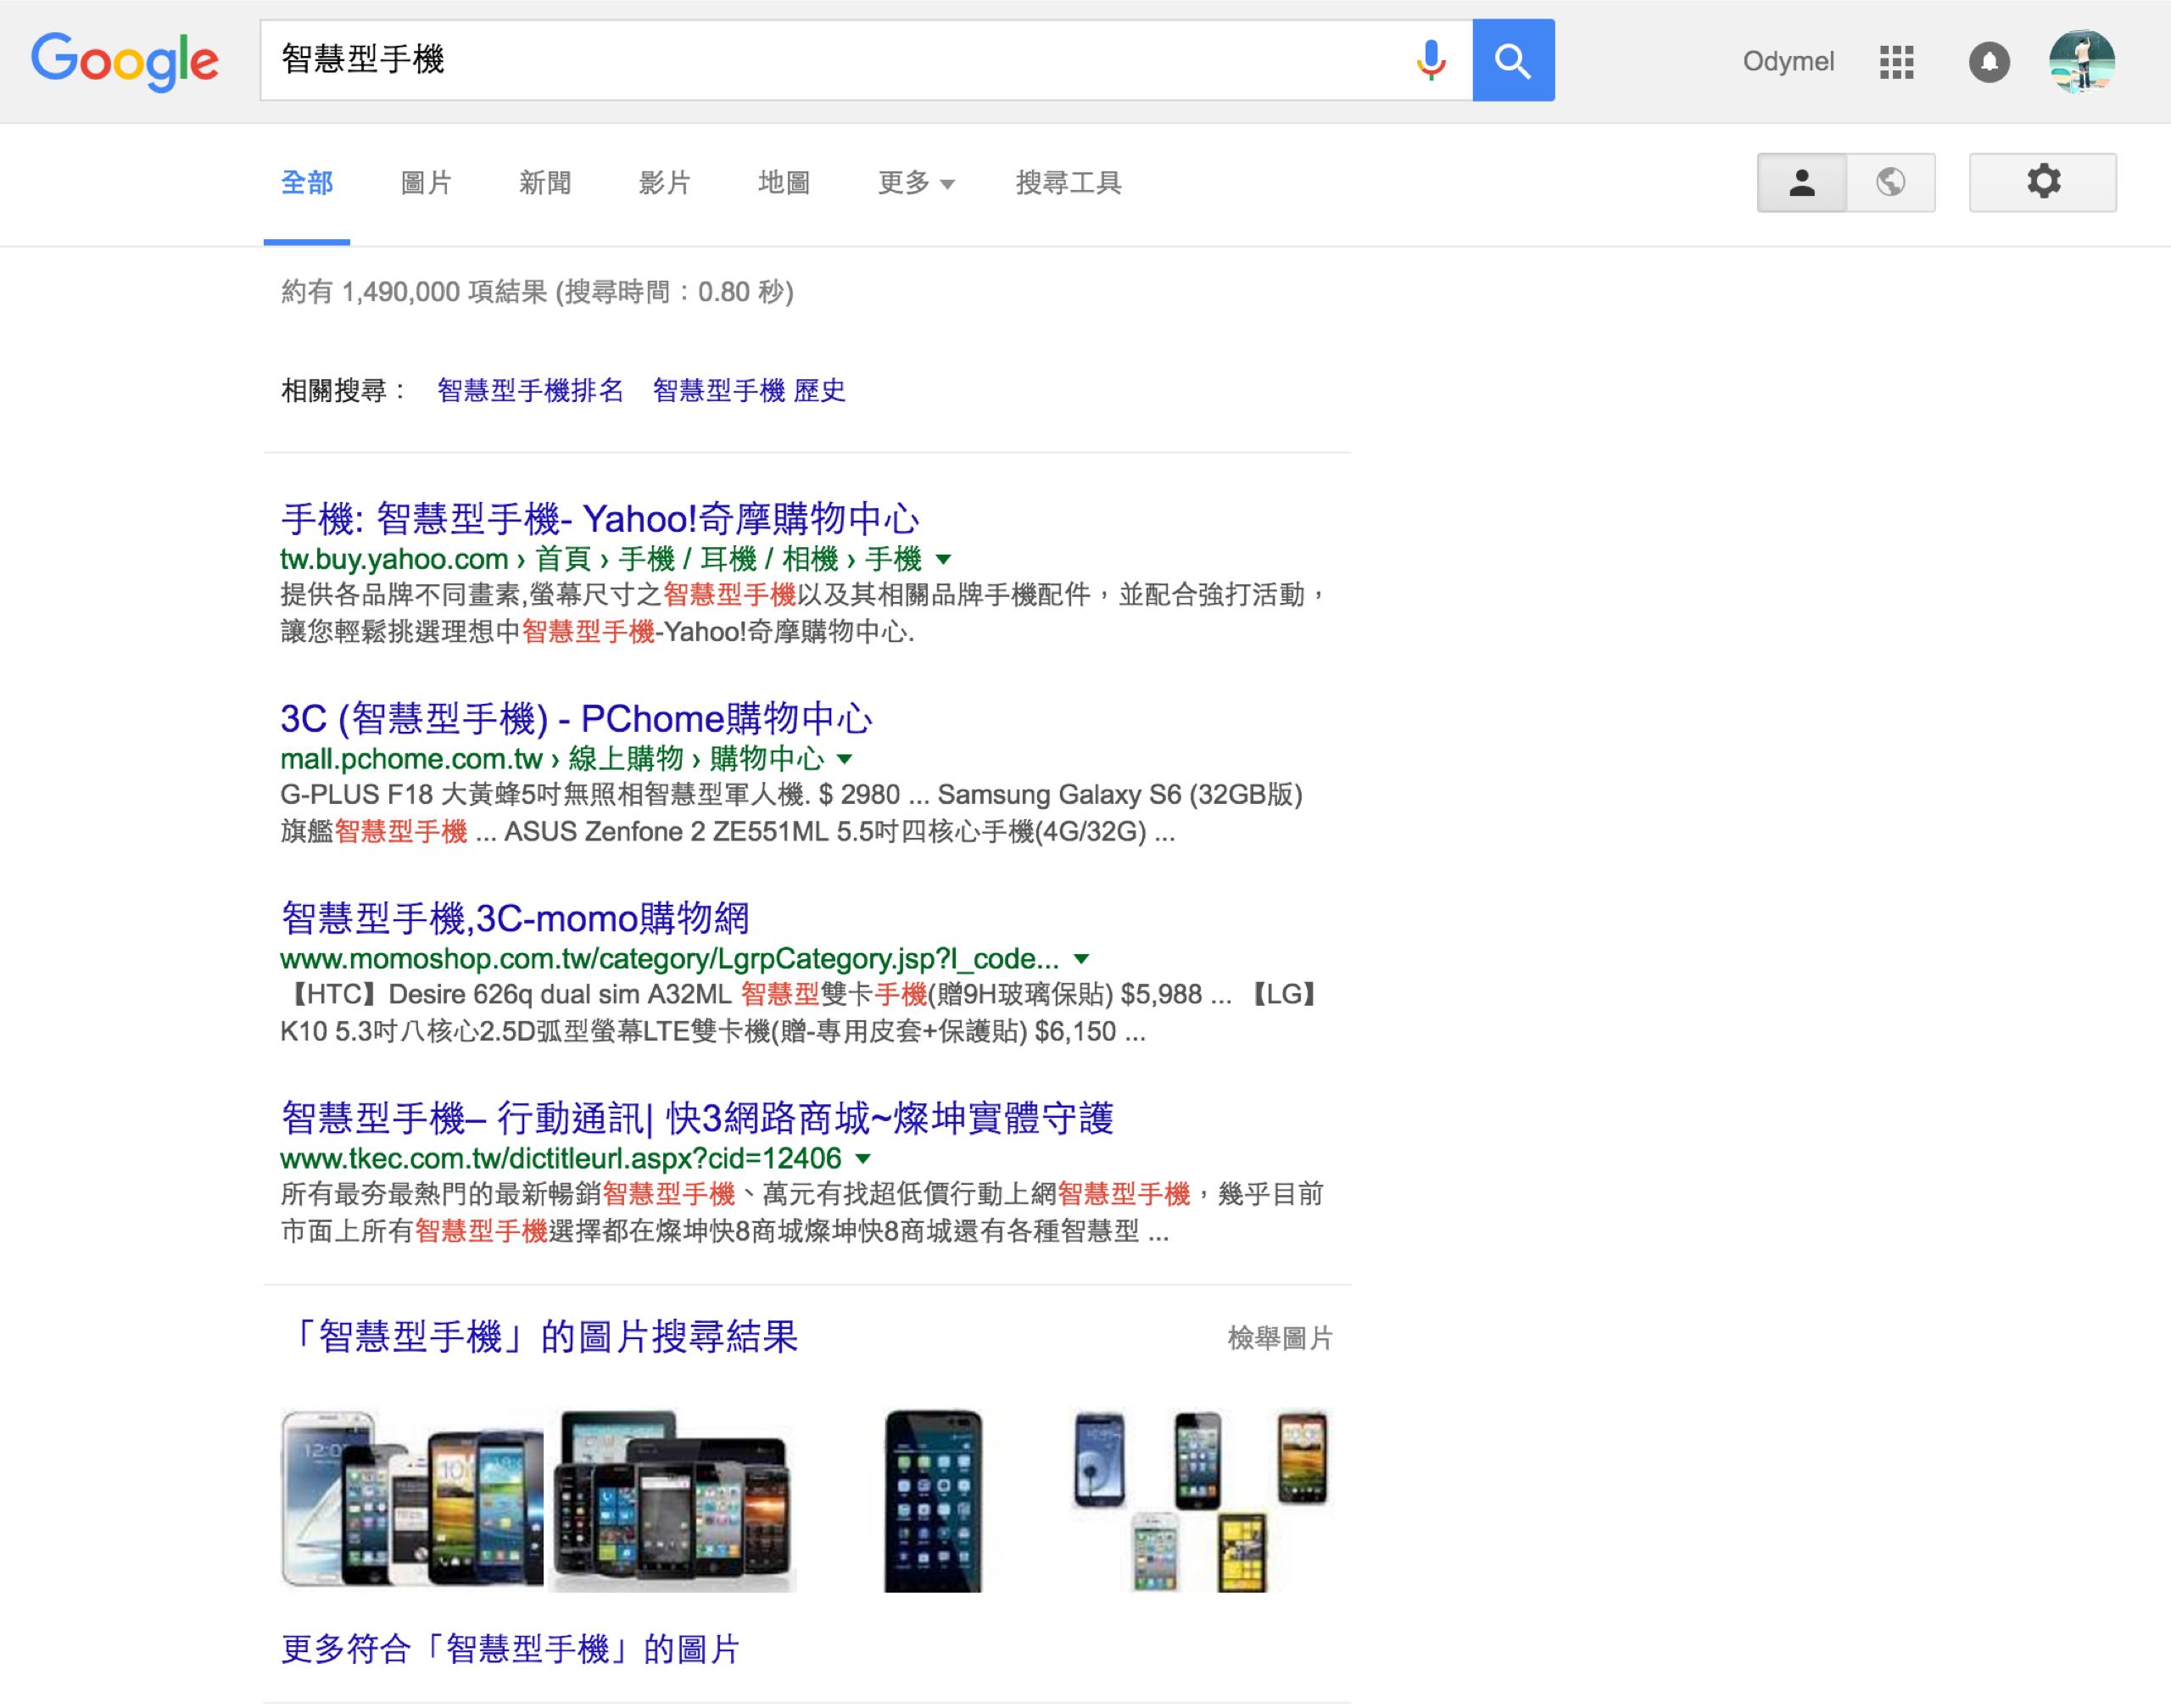Open the settings gear menu
Screen dimensions: 2171x1708
2043,182
